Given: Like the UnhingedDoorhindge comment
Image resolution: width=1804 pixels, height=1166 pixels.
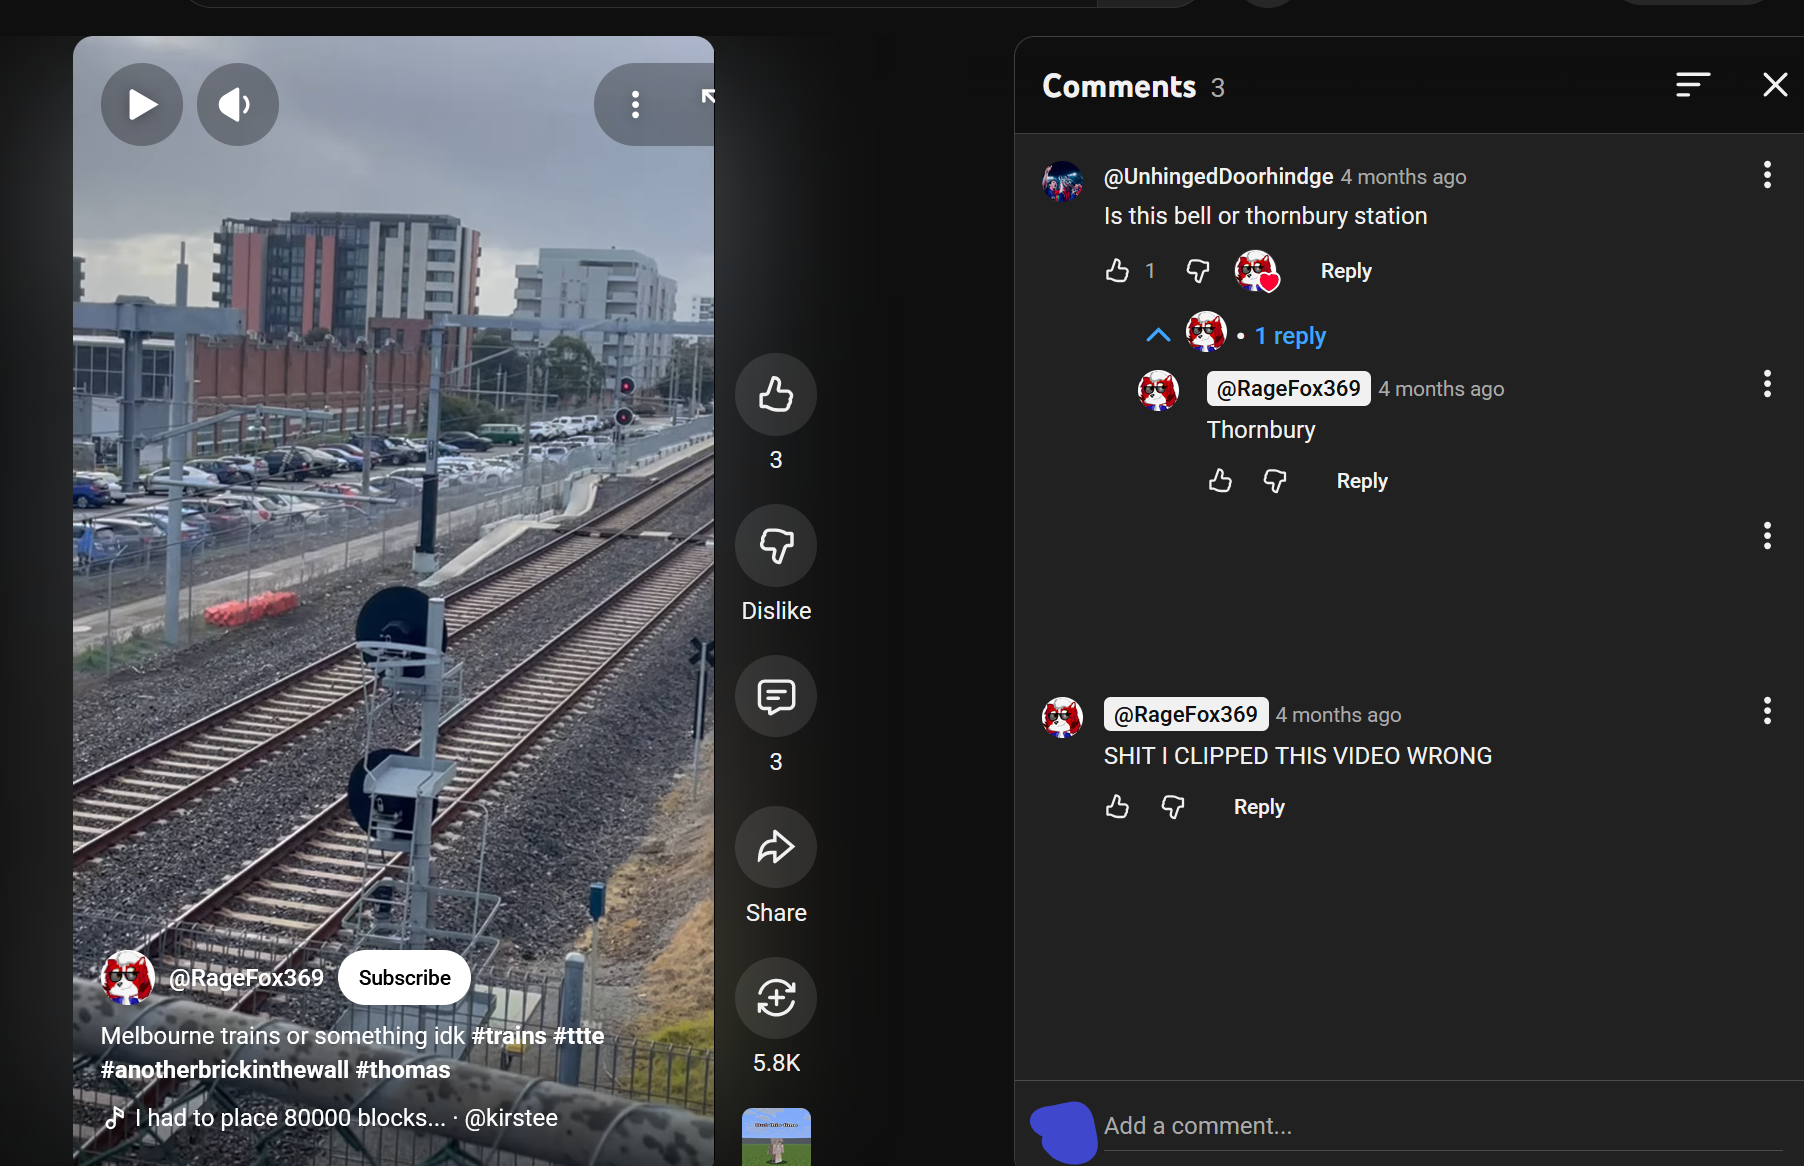Looking at the screenshot, I should pos(1117,271).
